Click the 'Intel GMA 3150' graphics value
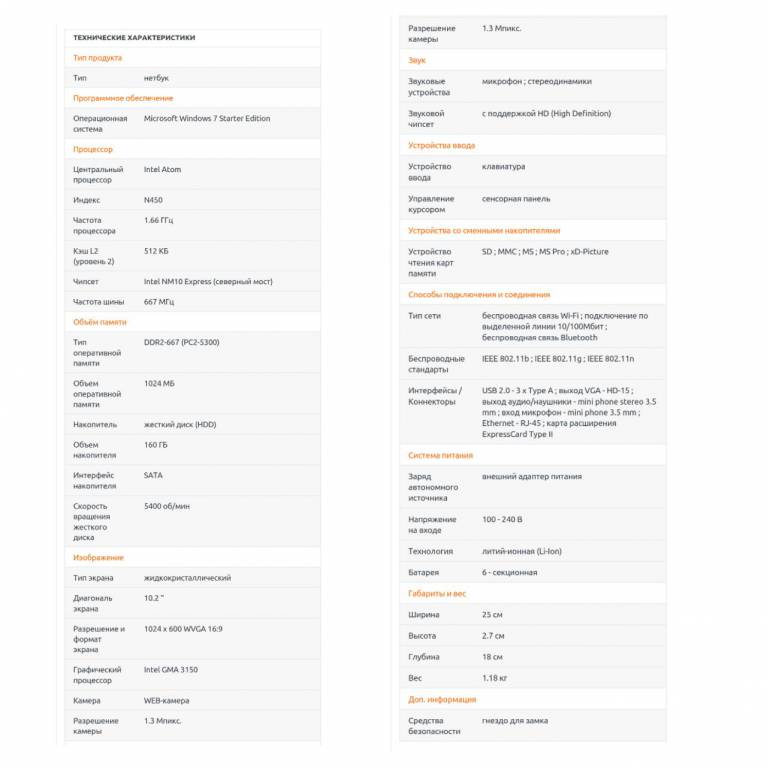767x767 pixels. (x=173, y=670)
